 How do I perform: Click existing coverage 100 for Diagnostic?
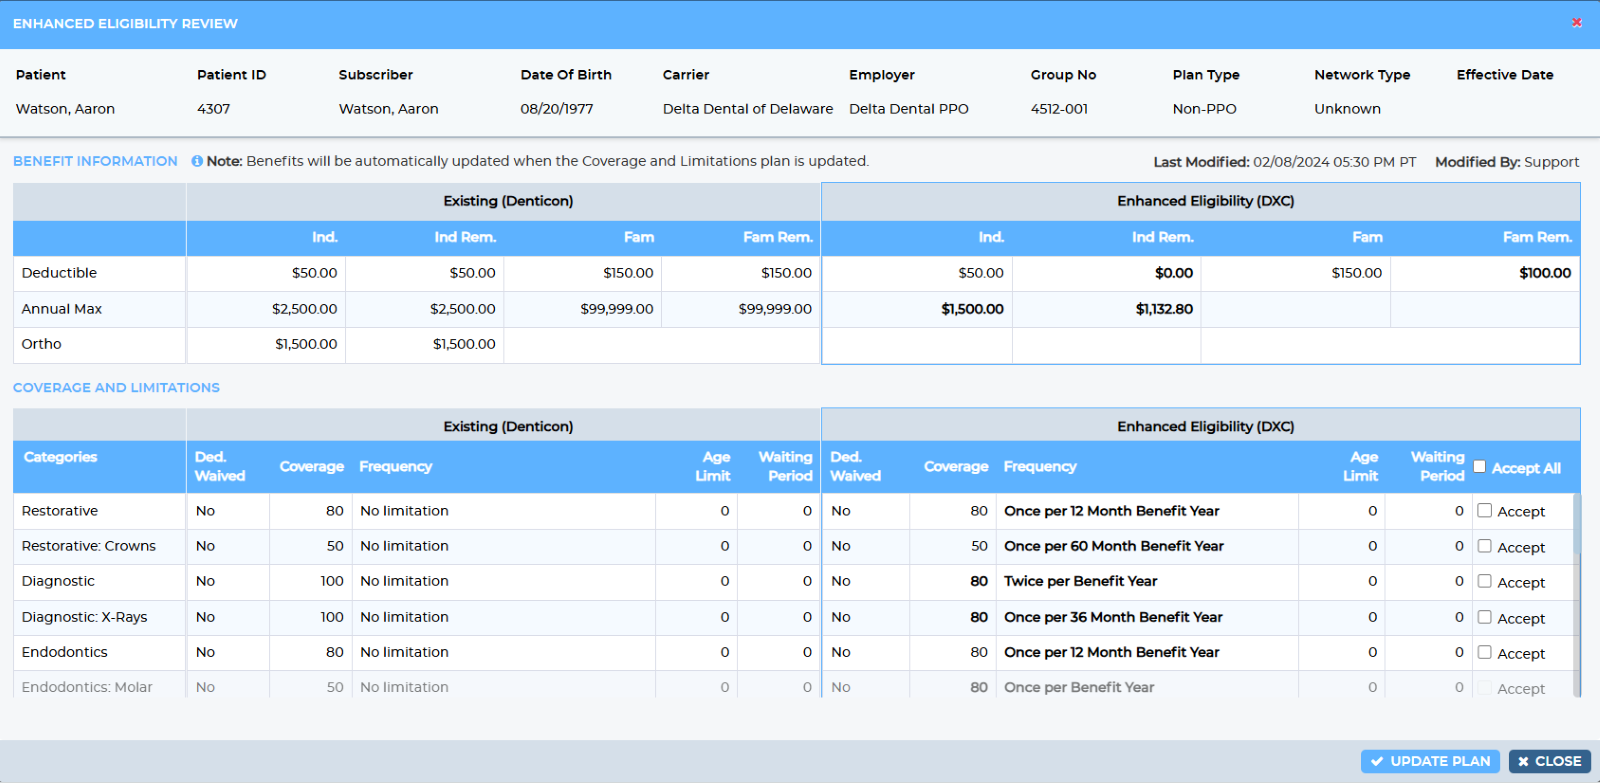(332, 581)
